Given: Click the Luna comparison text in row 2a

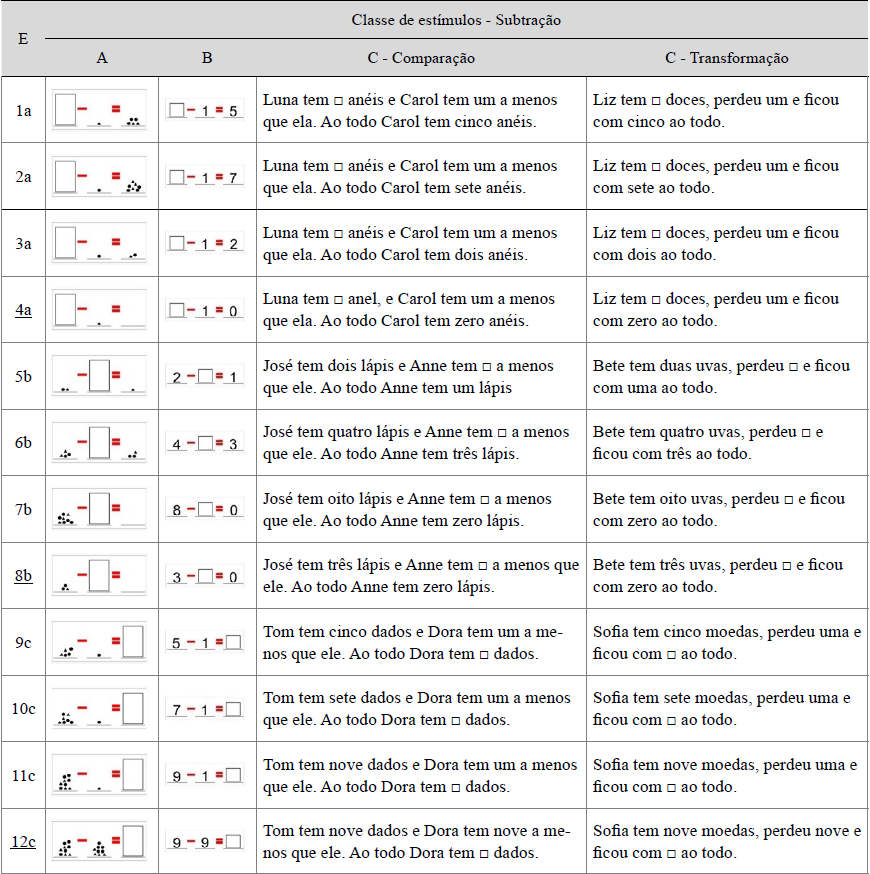Looking at the screenshot, I should (x=410, y=176).
